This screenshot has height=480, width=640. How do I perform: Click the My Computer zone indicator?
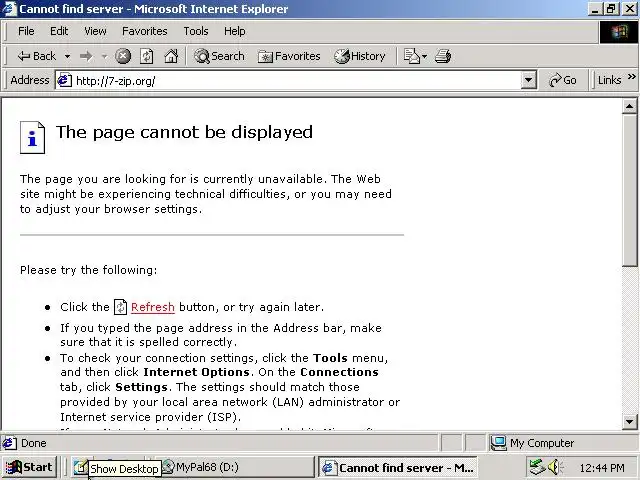(x=532, y=443)
